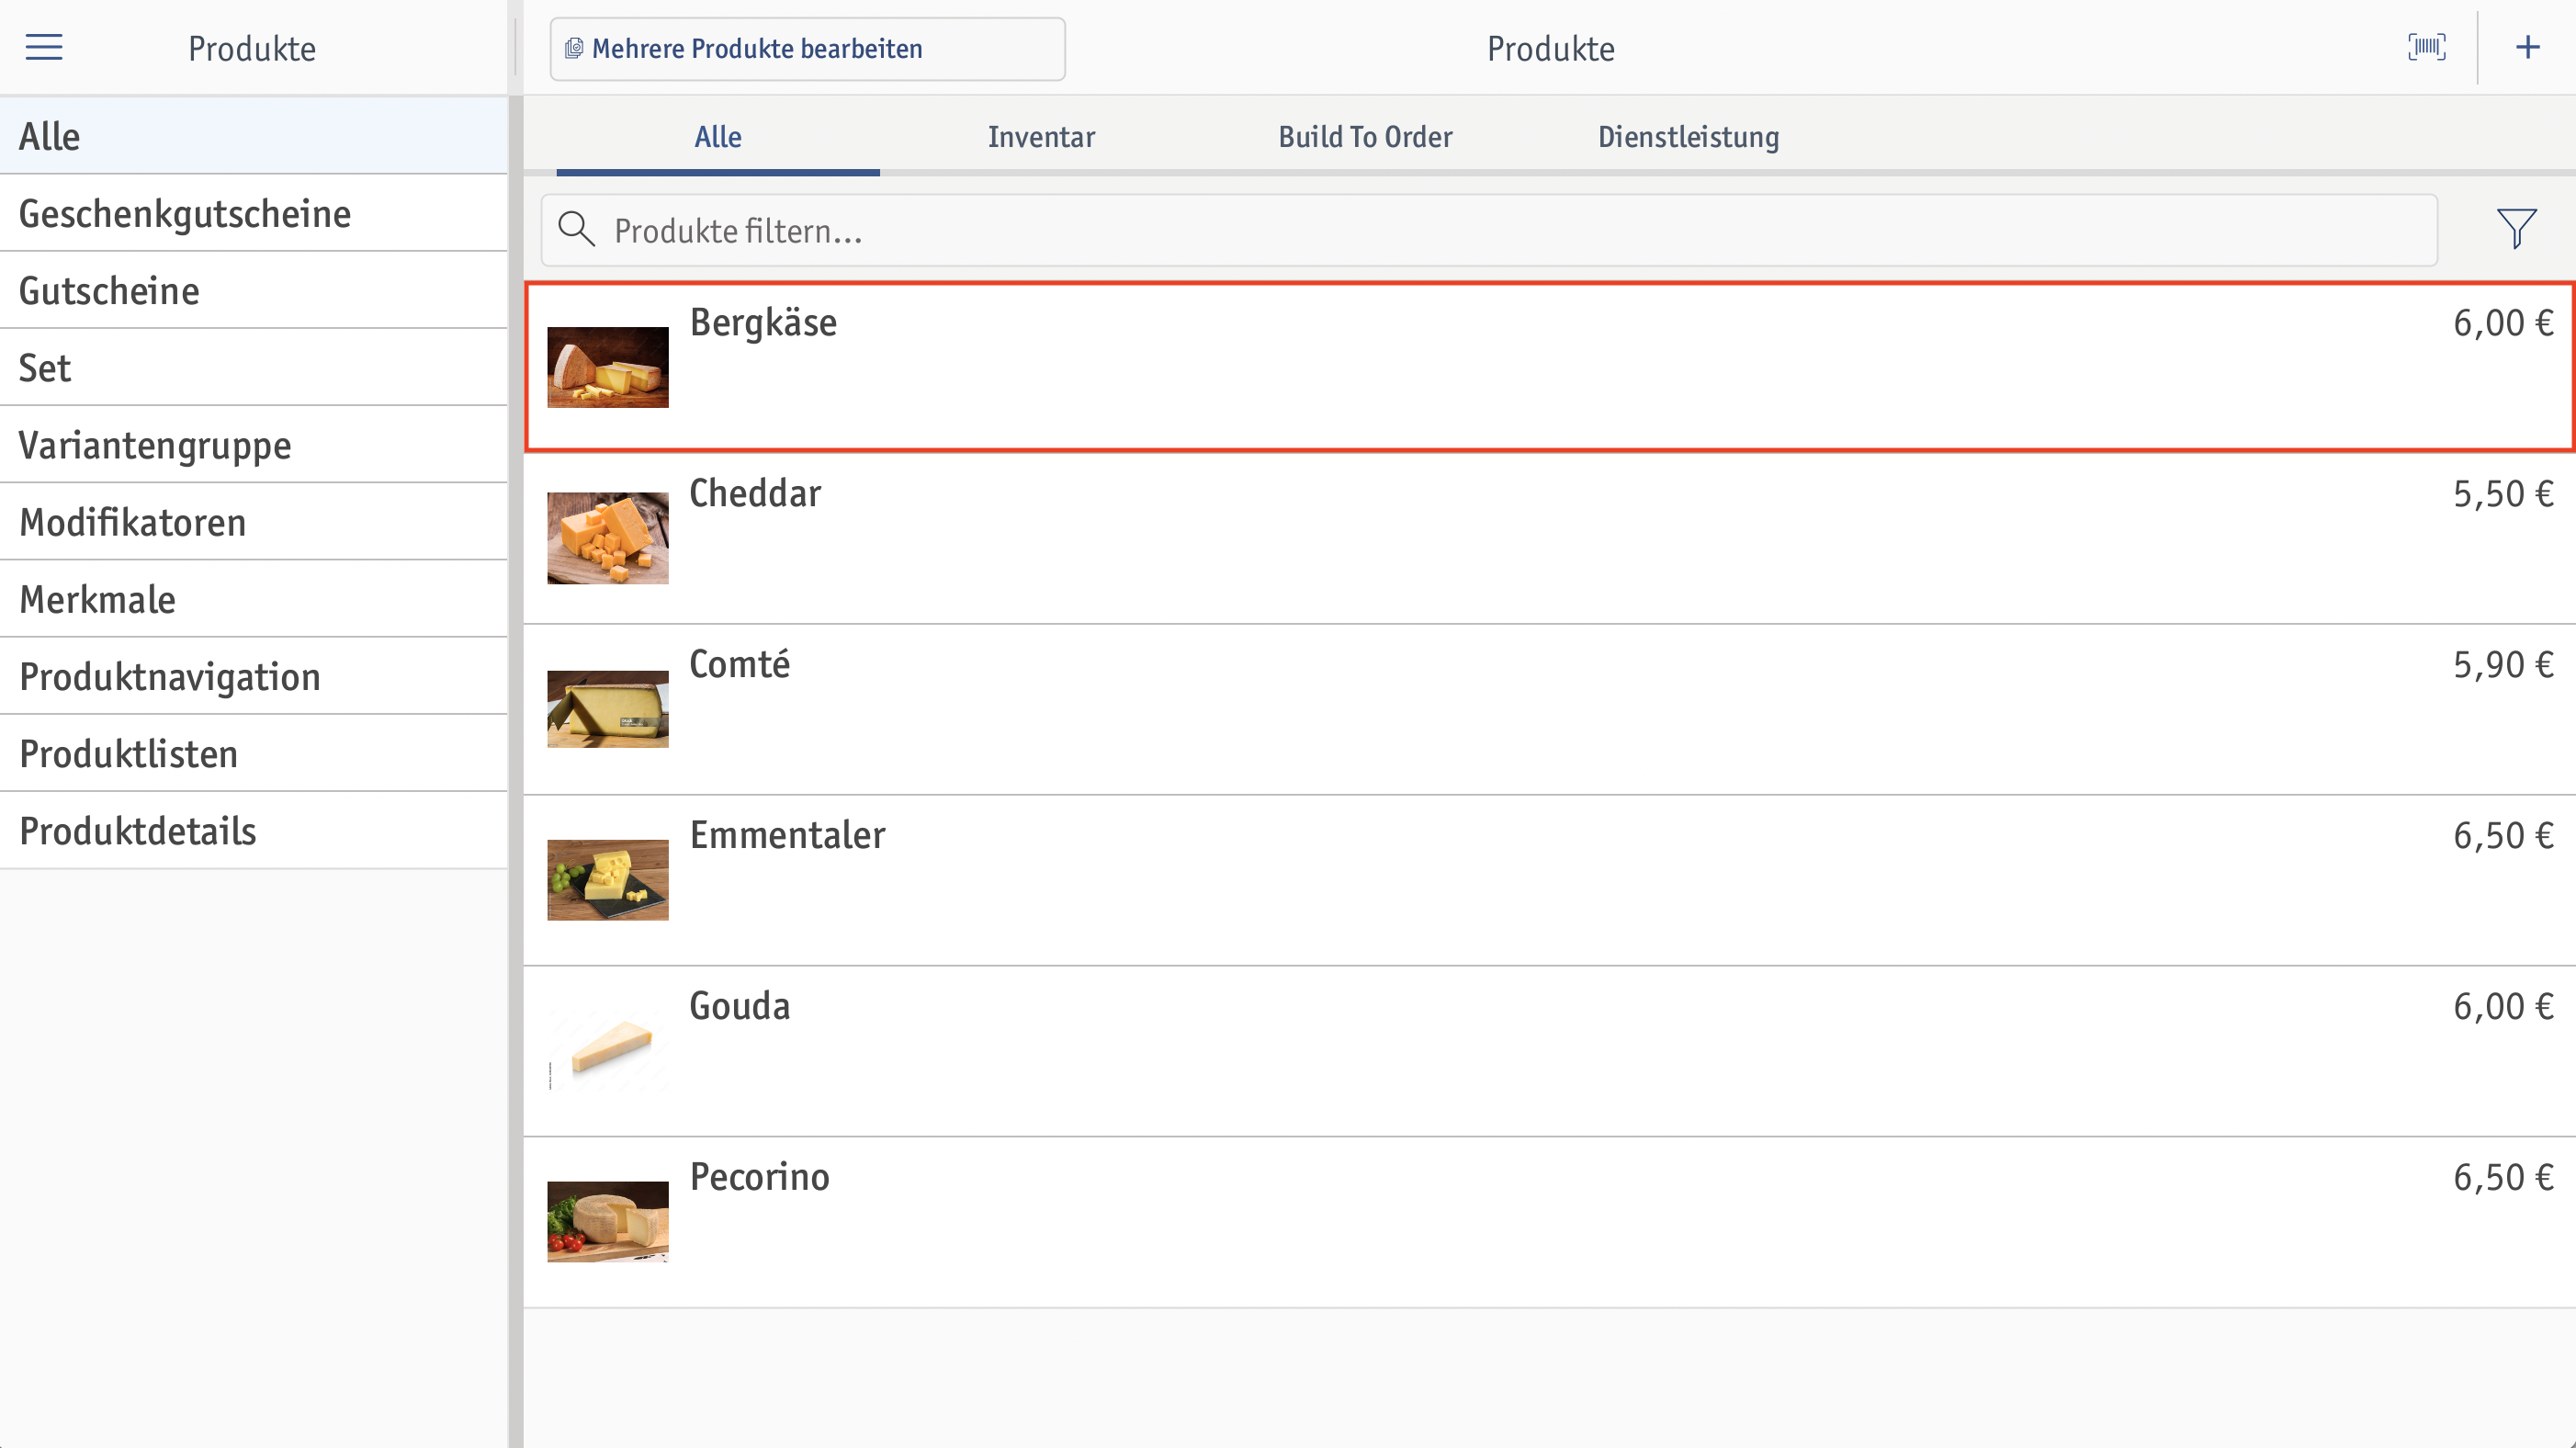The width and height of the screenshot is (2576, 1448).
Task: Focus the Produkte filtern search field
Action: (1489, 230)
